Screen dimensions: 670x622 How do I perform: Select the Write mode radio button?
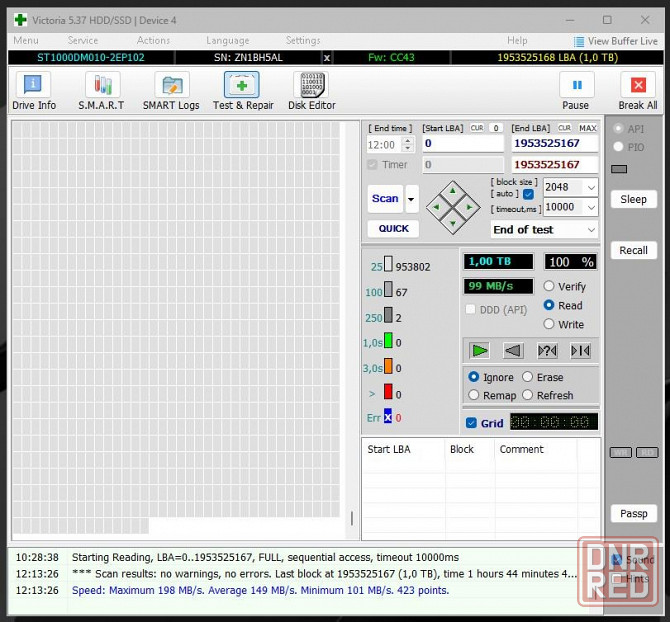click(x=549, y=324)
